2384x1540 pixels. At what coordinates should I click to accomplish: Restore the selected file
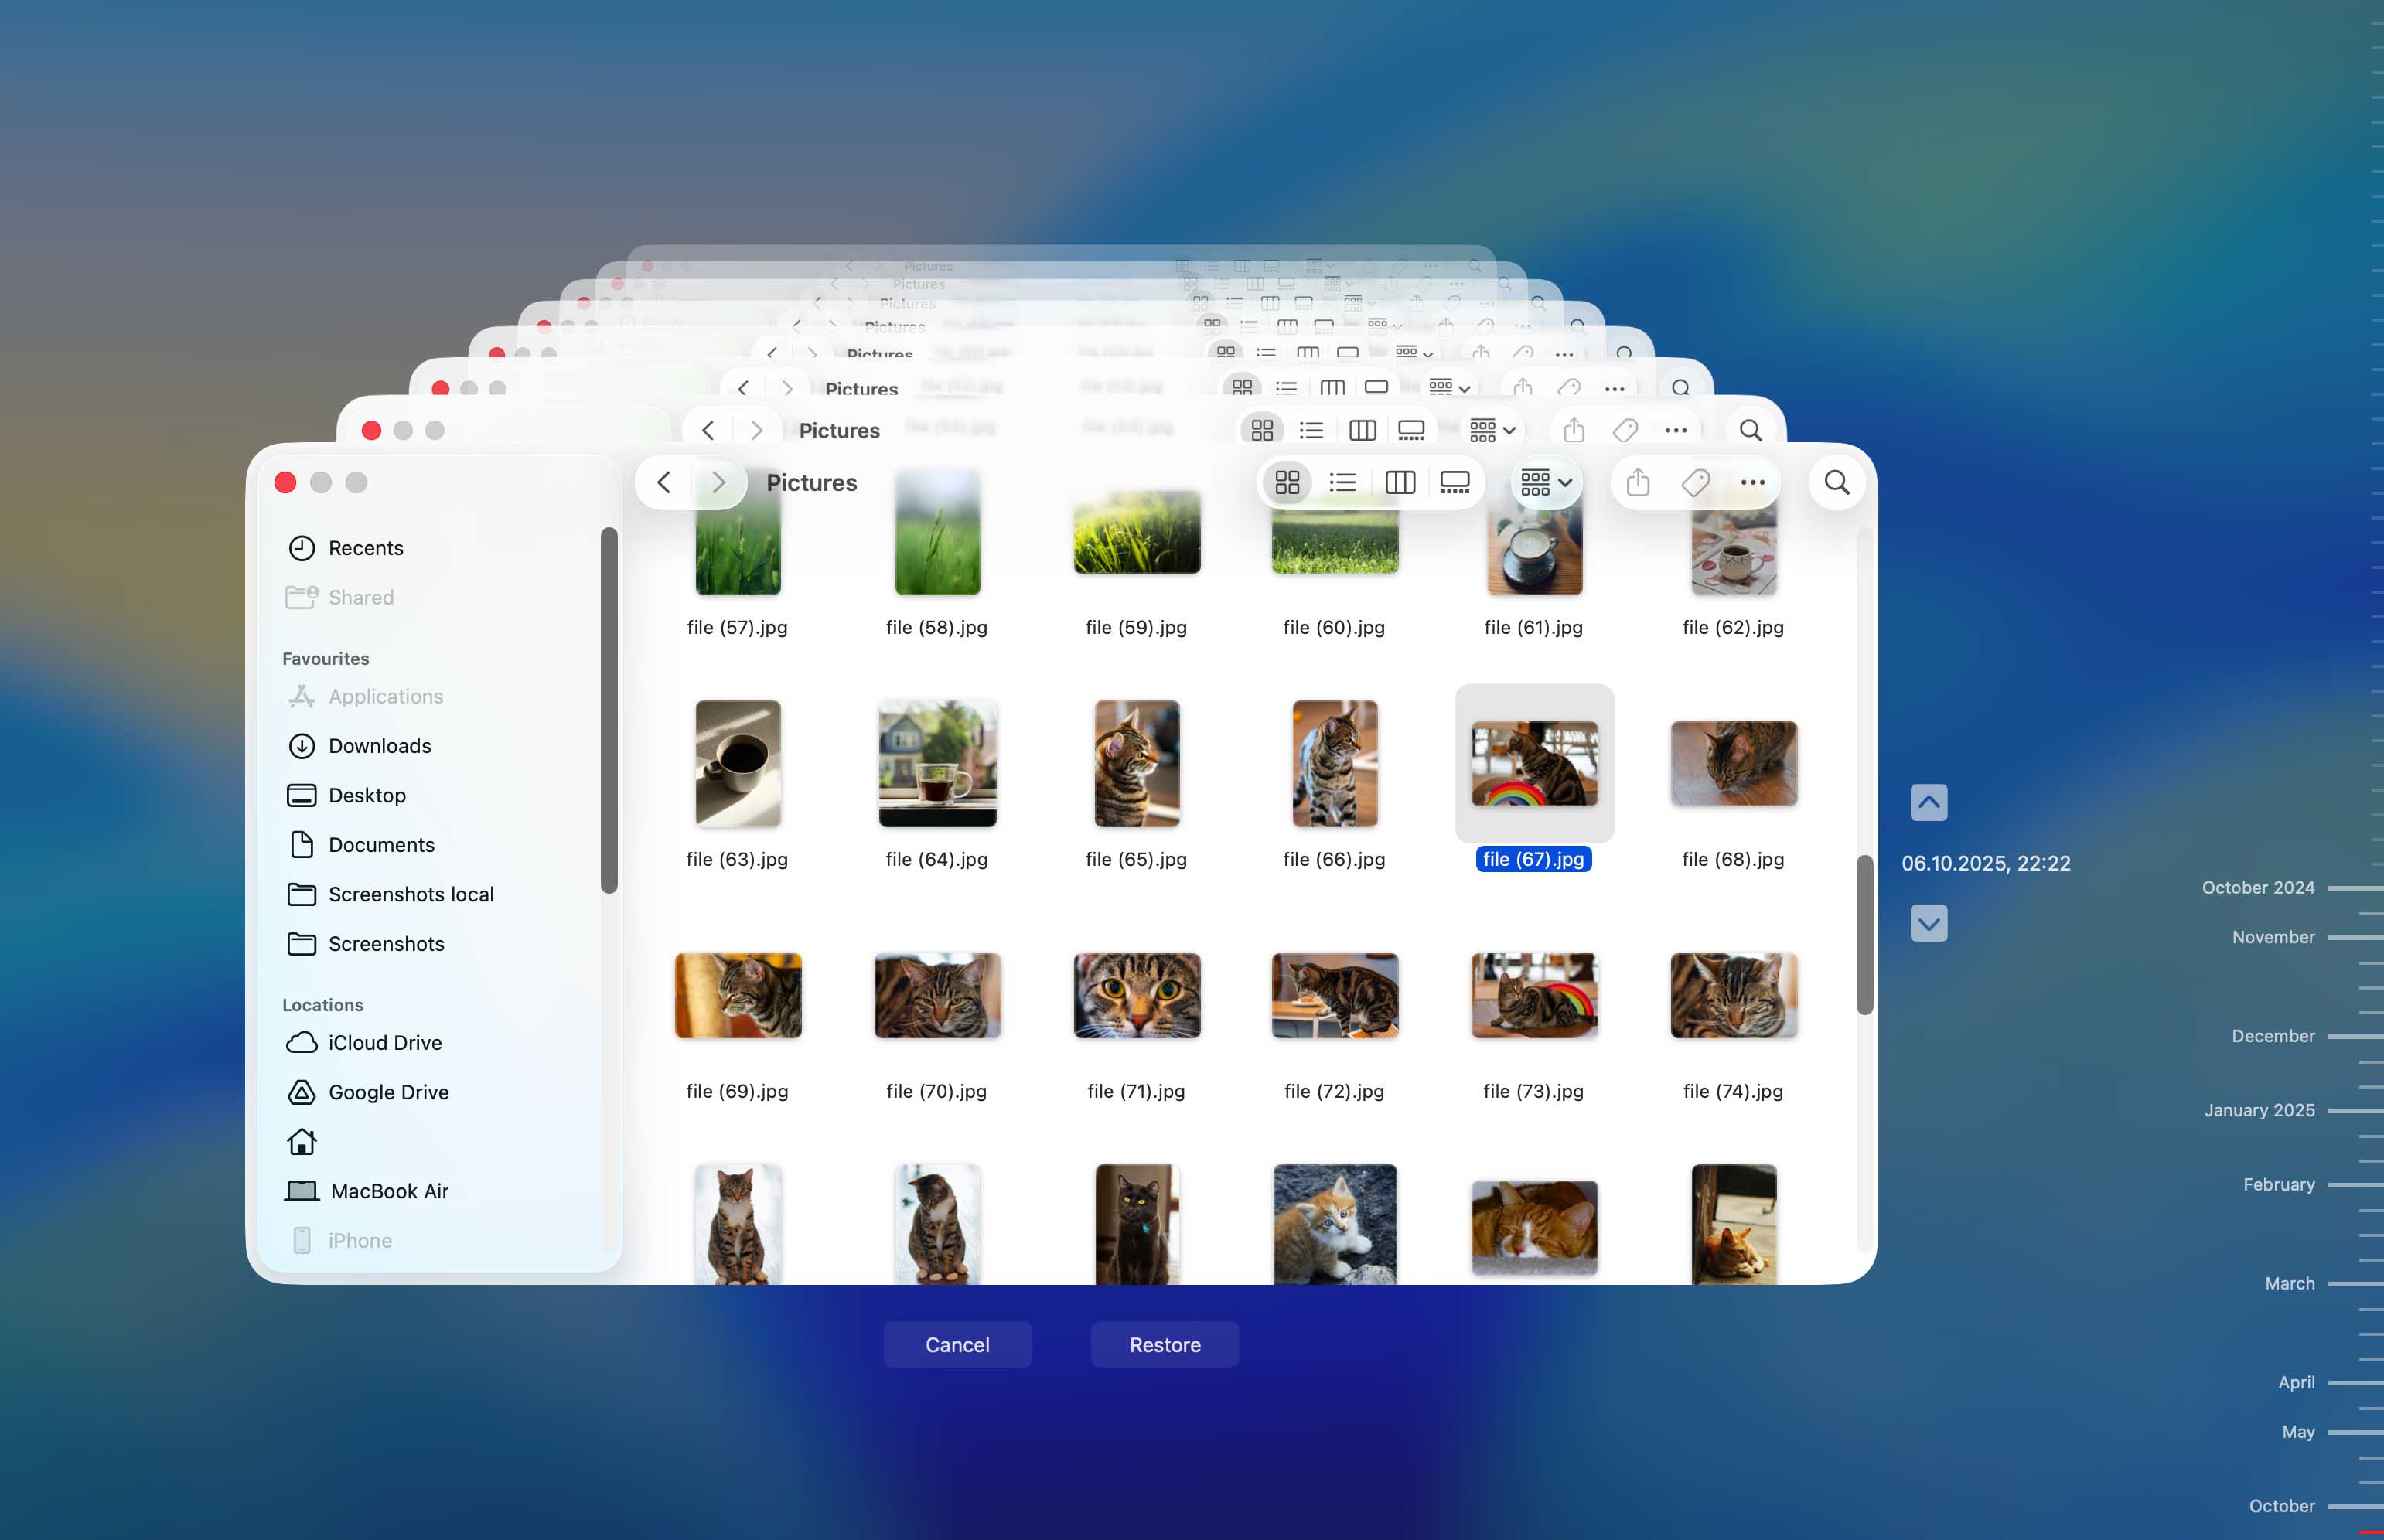[x=1164, y=1344]
